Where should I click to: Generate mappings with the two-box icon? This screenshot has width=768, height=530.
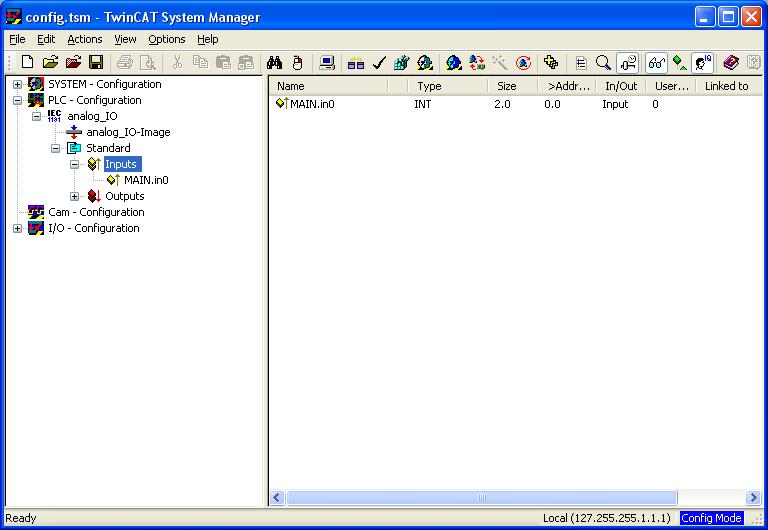356,62
